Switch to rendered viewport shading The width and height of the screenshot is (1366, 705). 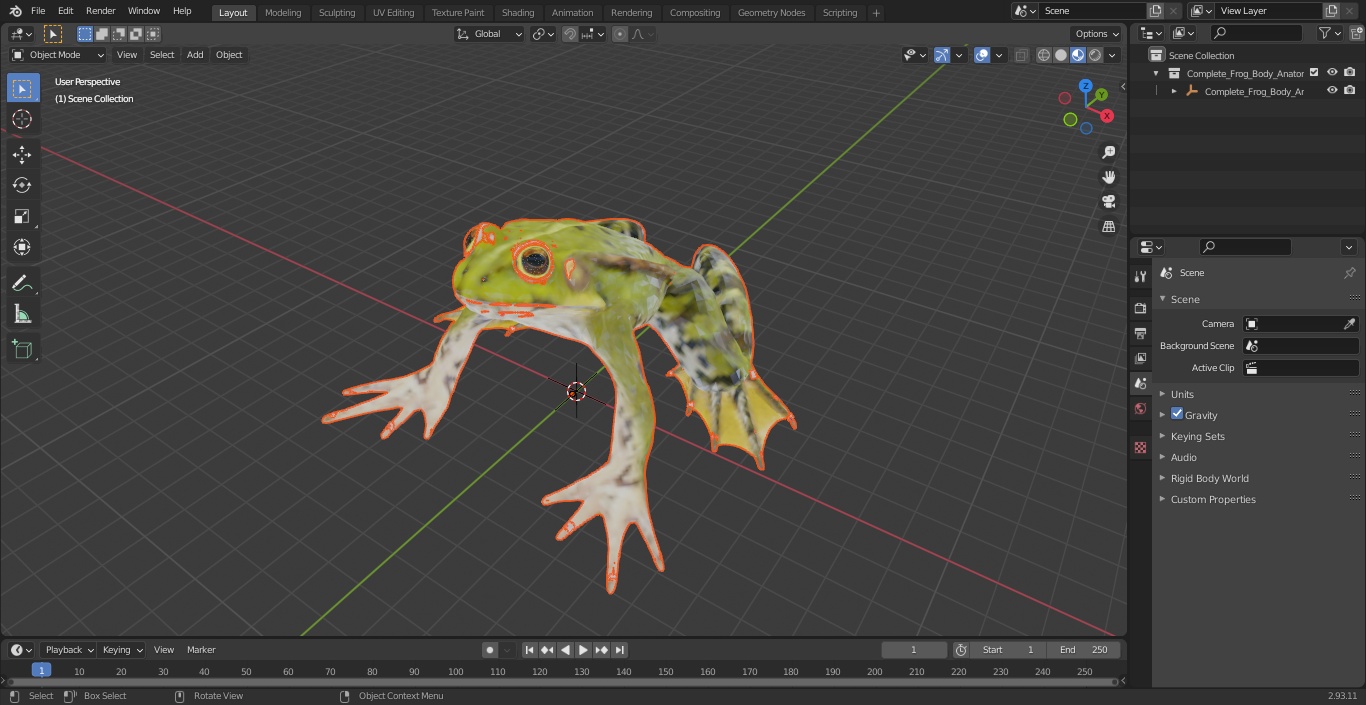tap(1095, 55)
